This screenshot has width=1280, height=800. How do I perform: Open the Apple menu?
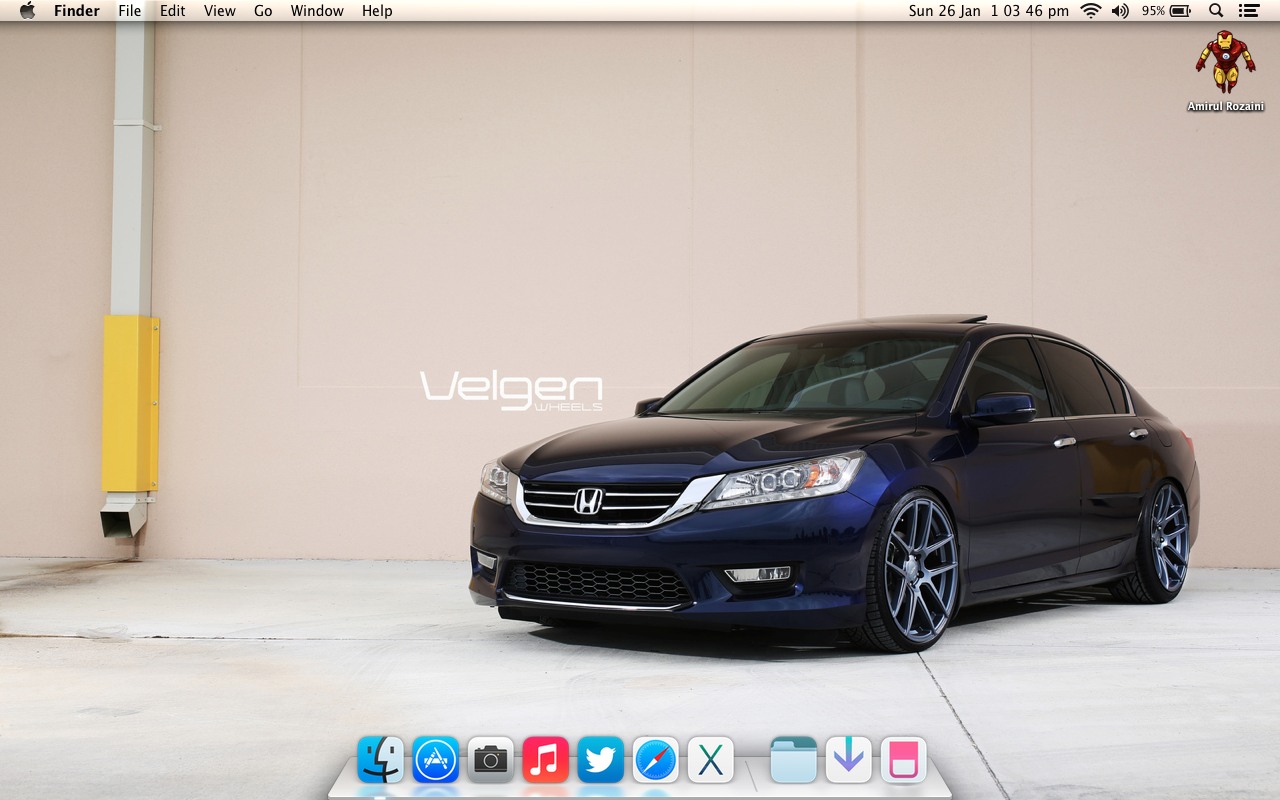(27, 11)
